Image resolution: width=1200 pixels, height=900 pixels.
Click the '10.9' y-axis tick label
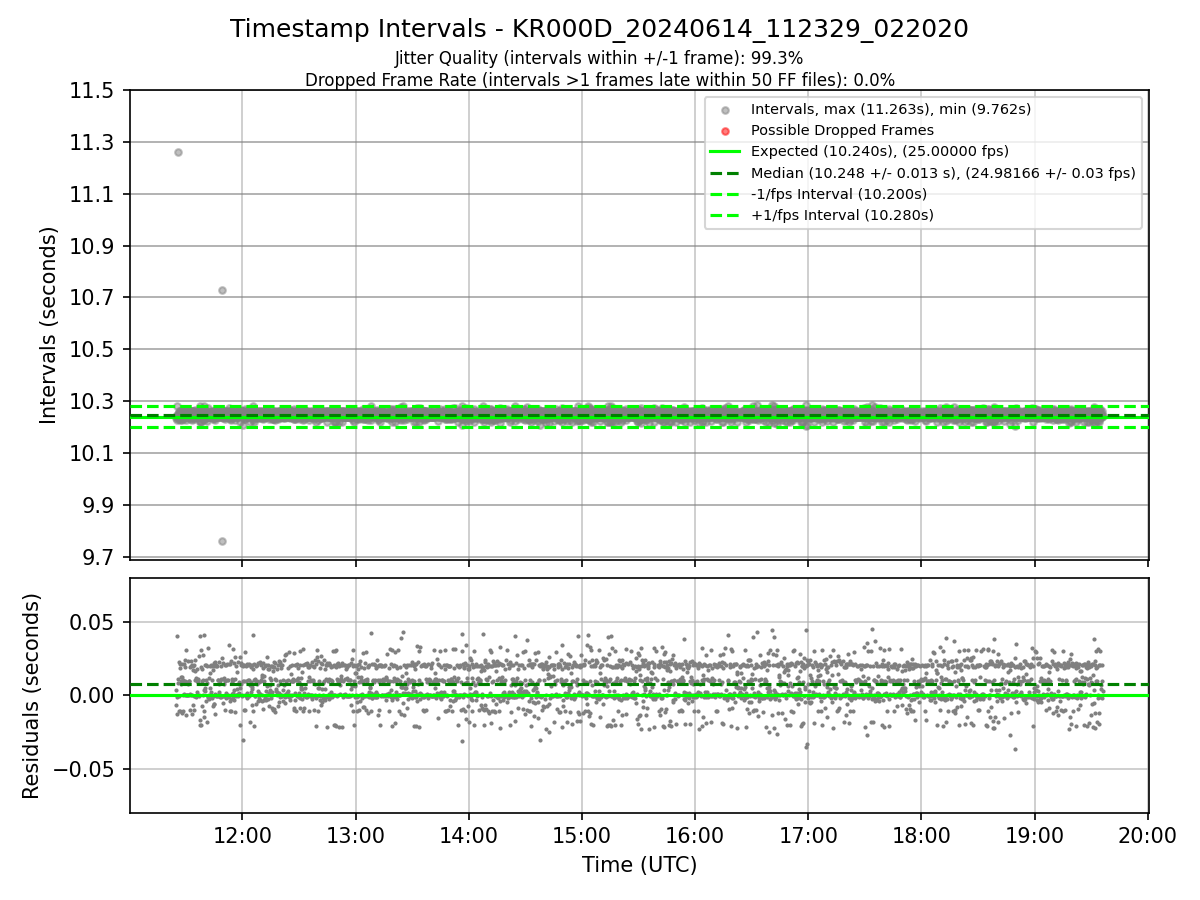click(x=94, y=246)
